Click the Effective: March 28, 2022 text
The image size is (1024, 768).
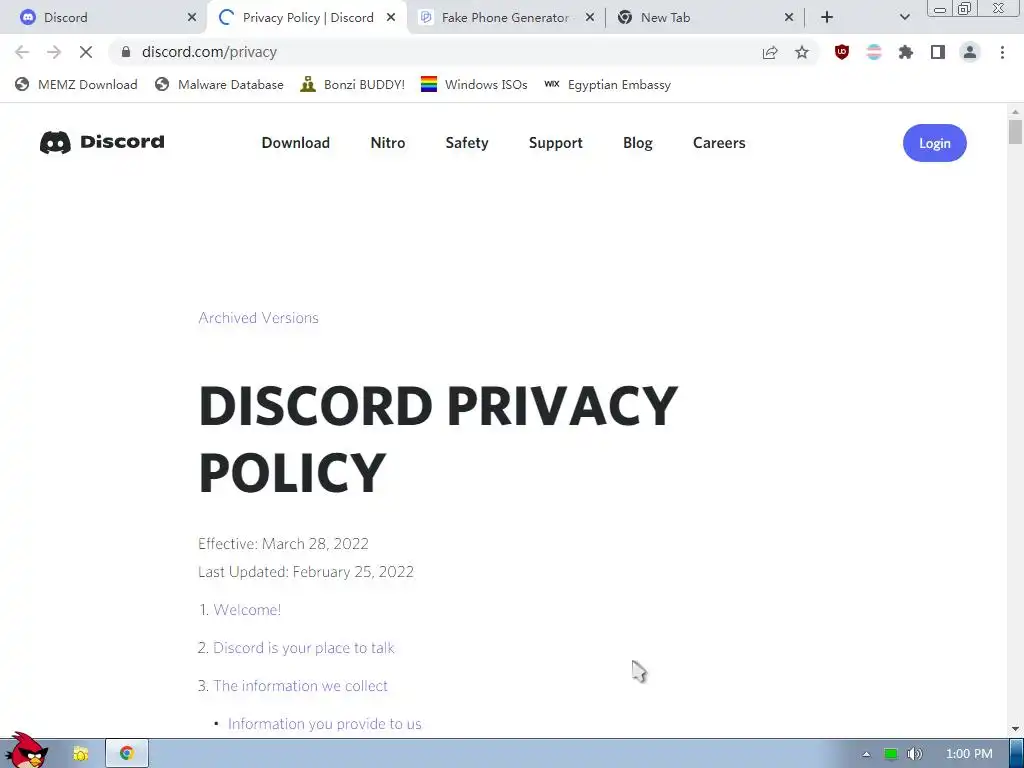(283, 543)
